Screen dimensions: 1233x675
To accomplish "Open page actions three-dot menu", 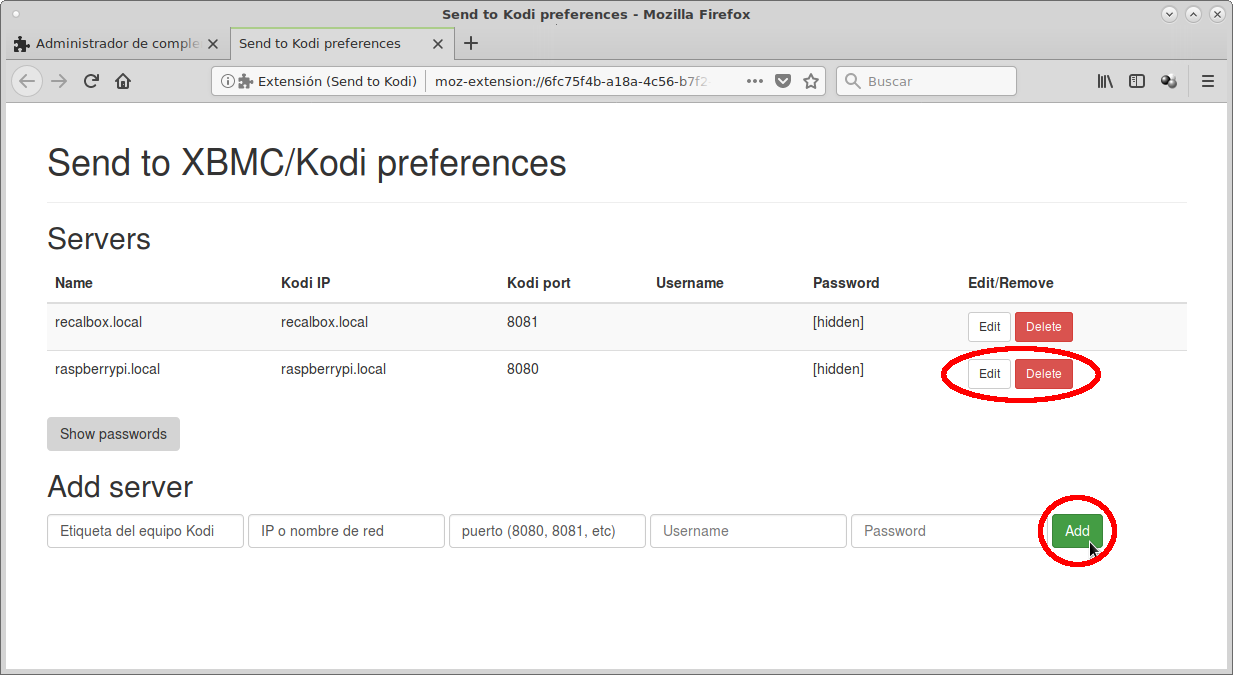I will 755,81.
